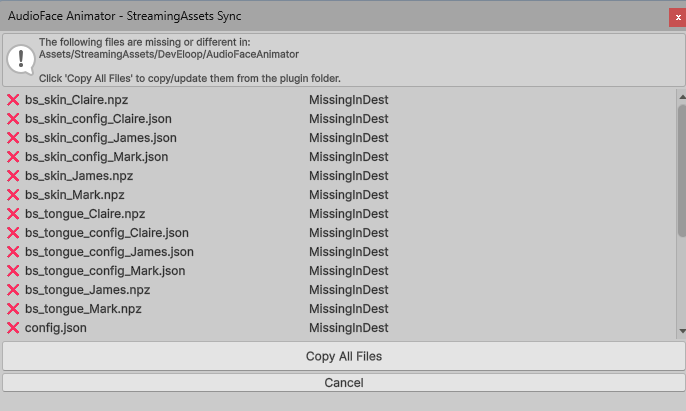Select the bs_tongue_config_Claire.json file name
686x411 pixels.
[107, 233]
